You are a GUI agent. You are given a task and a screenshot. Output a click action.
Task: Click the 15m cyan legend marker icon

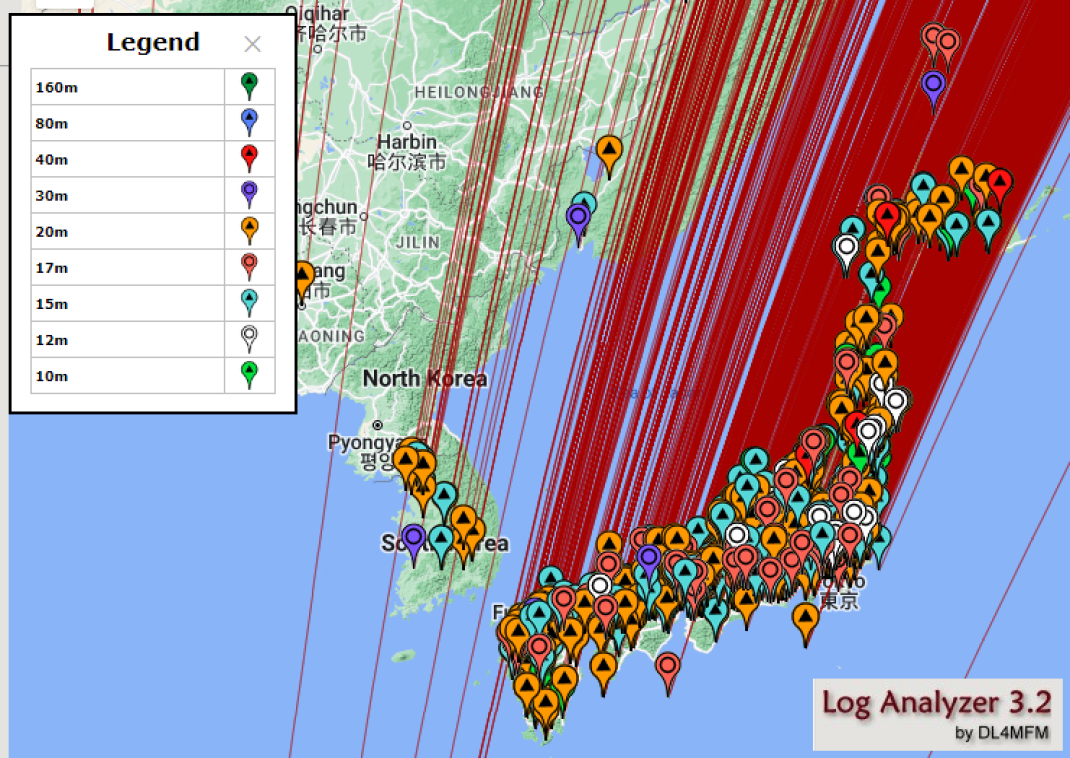click(x=249, y=302)
